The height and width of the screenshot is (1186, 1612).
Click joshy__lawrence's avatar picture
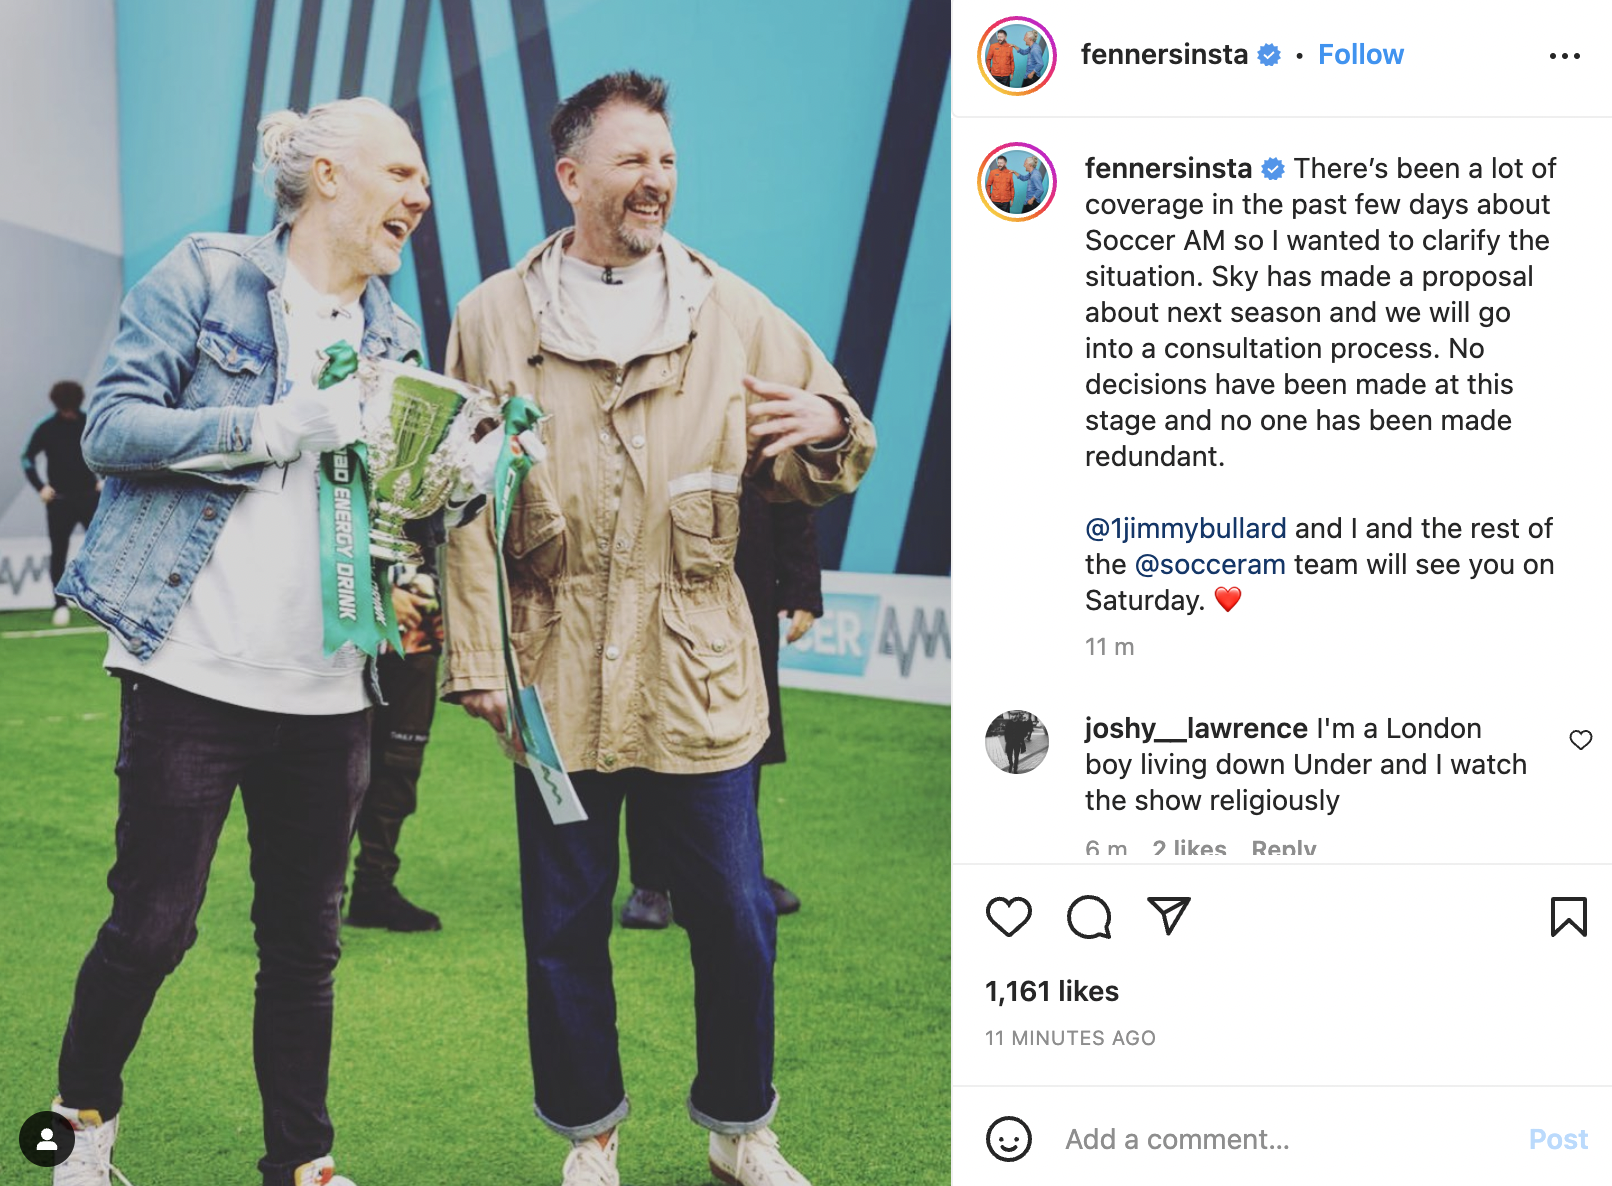[x=1017, y=742]
